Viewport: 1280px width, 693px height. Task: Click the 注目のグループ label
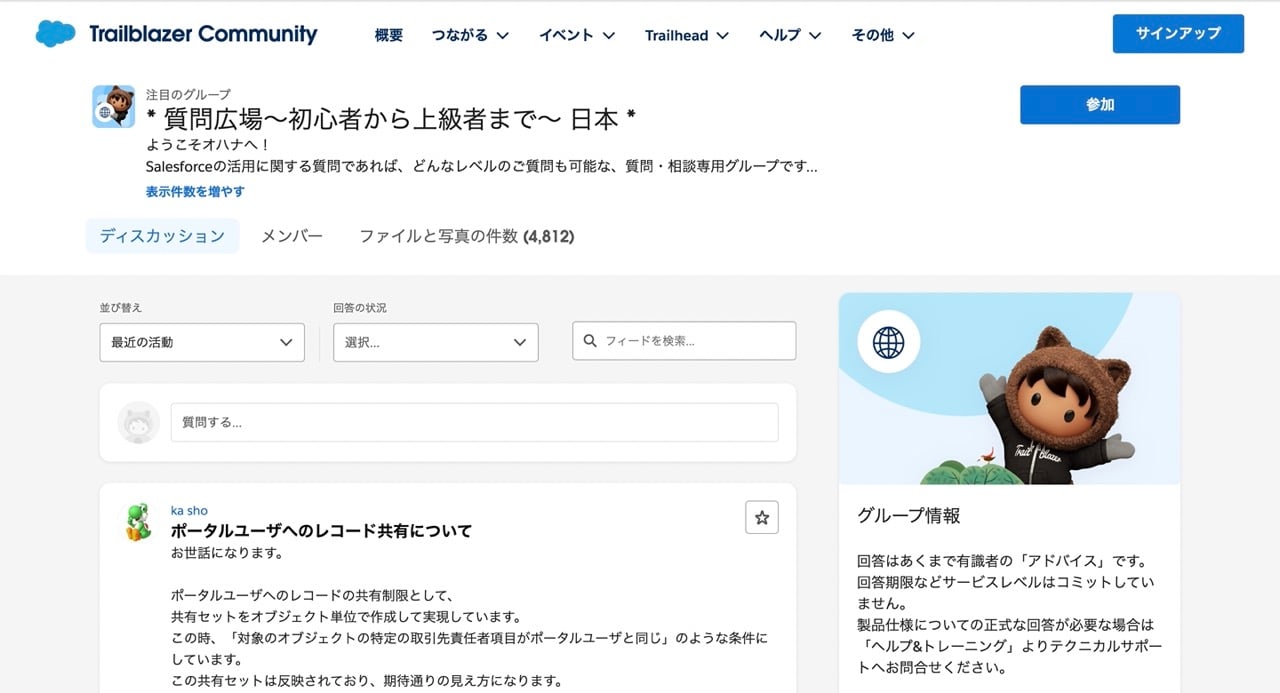[x=188, y=94]
